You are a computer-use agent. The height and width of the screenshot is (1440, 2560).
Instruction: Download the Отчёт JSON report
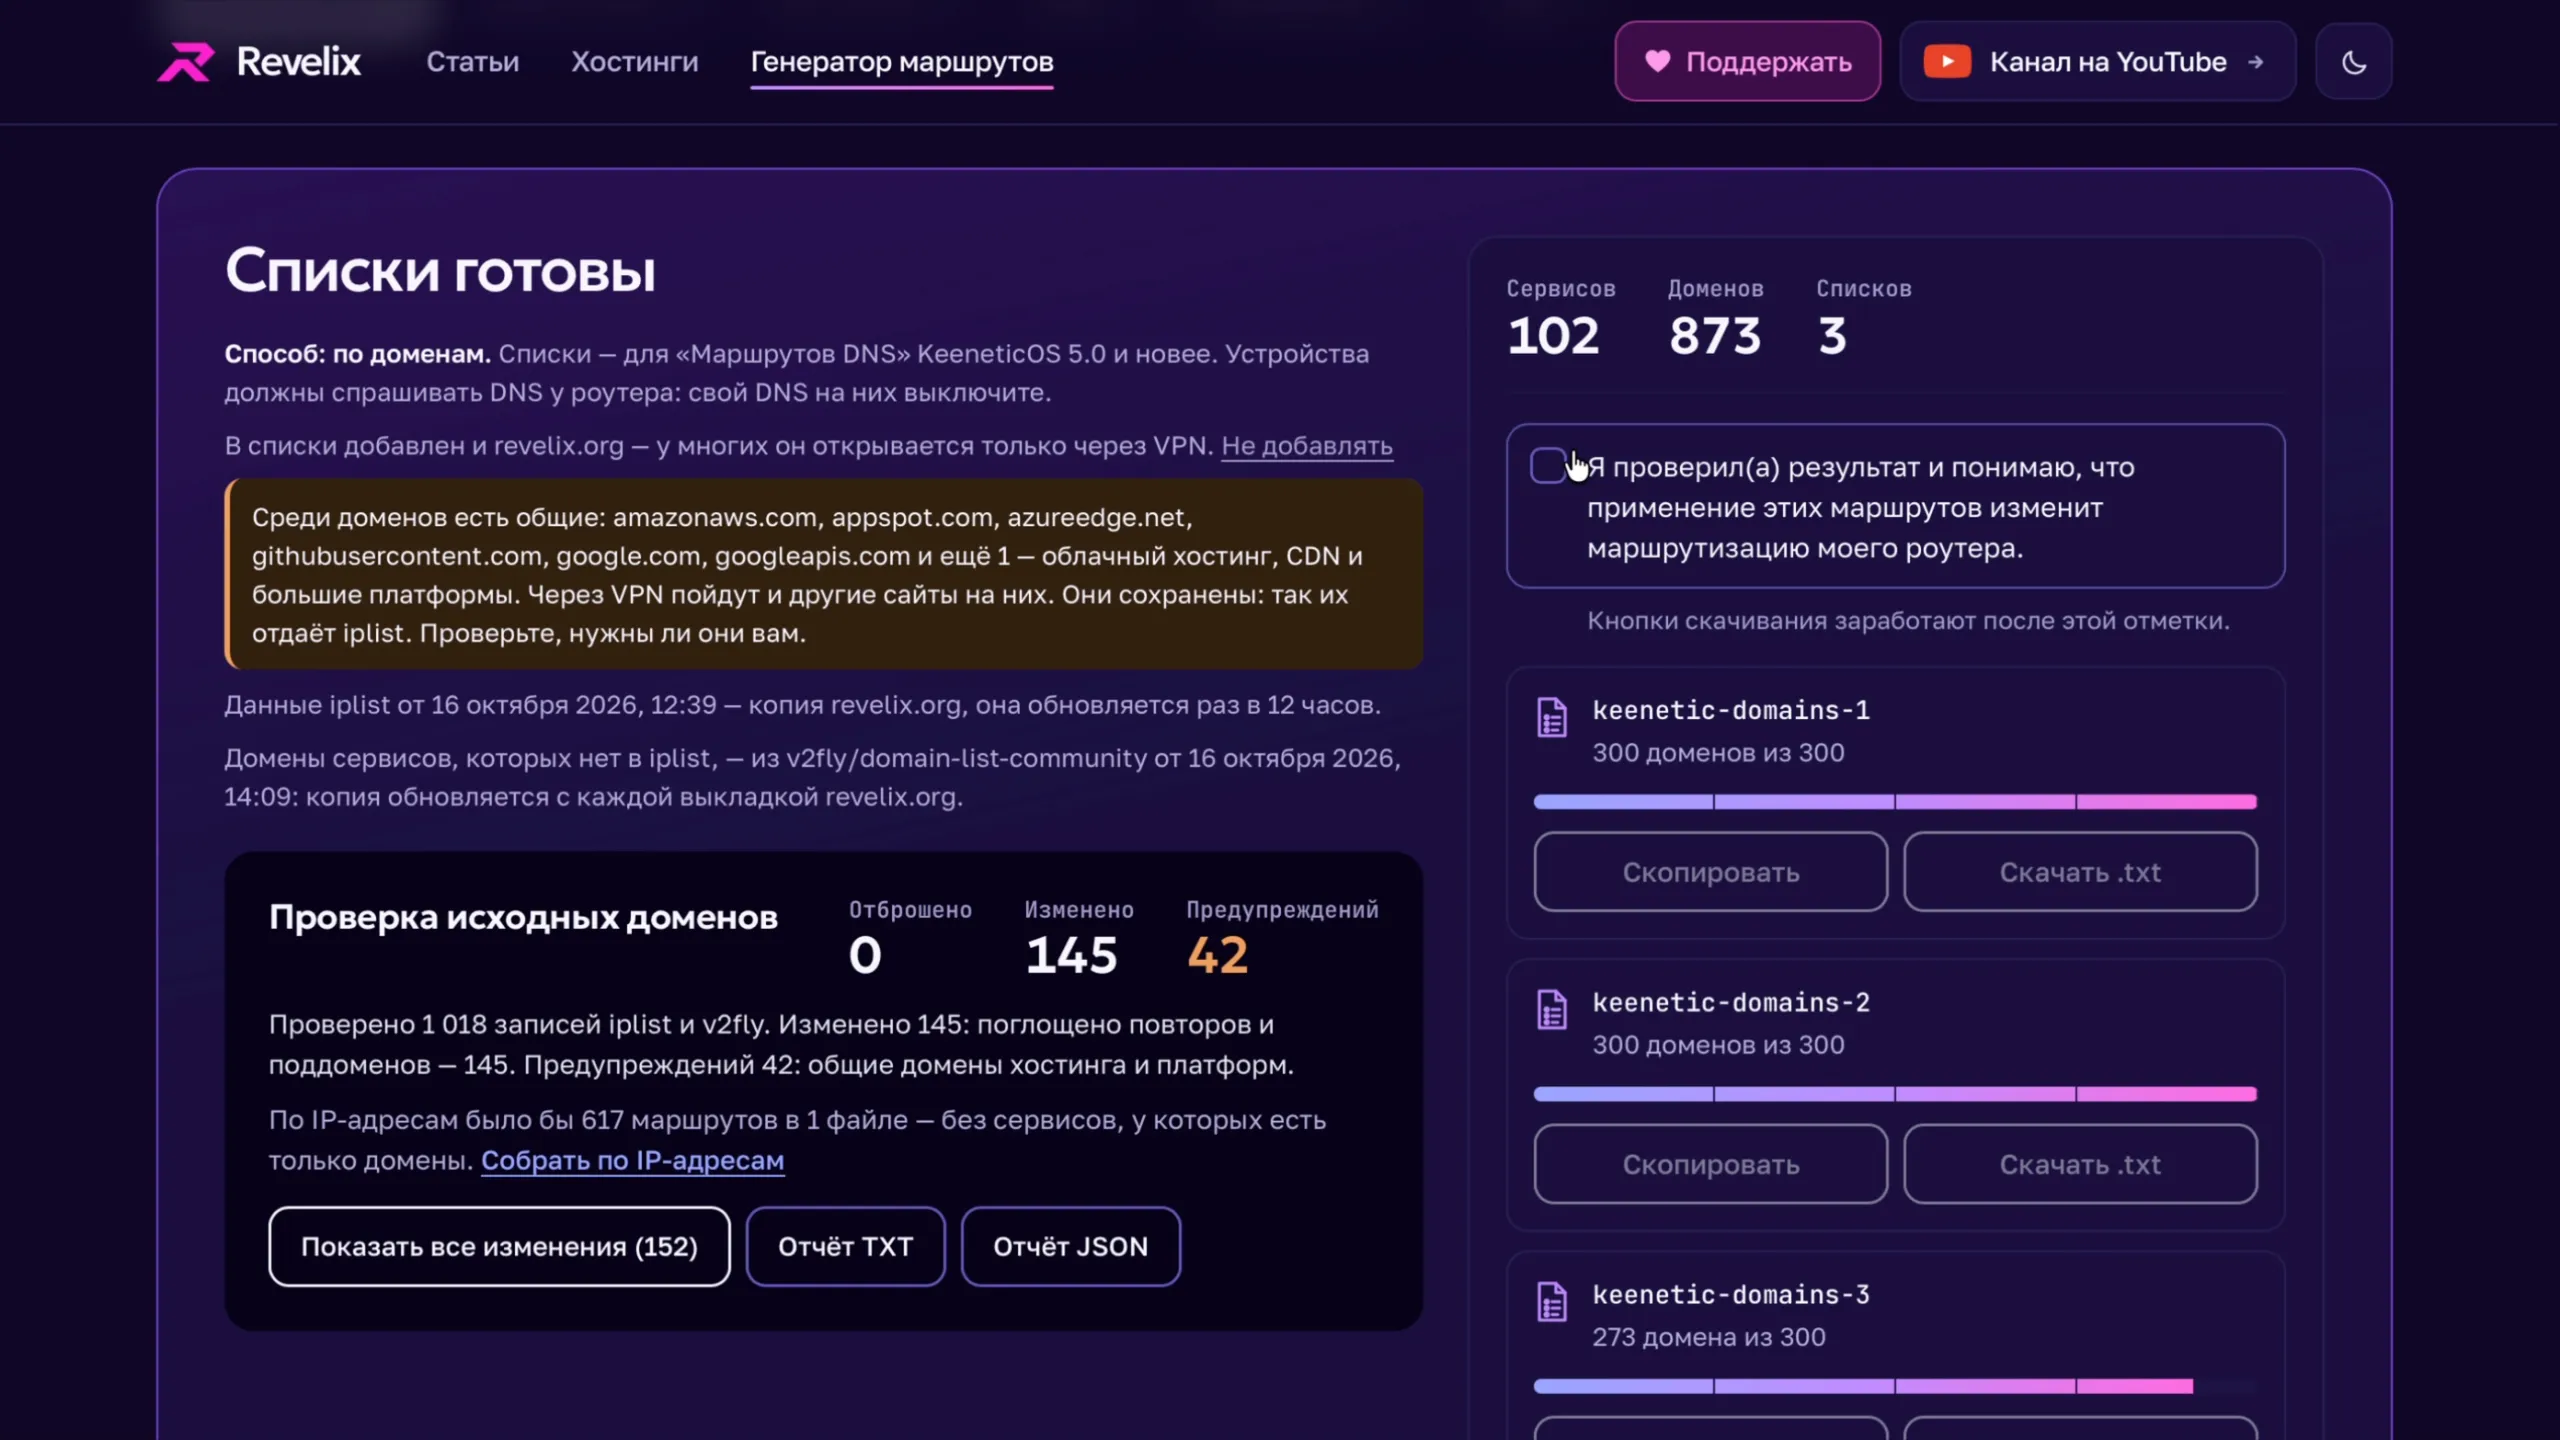point(1070,1246)
